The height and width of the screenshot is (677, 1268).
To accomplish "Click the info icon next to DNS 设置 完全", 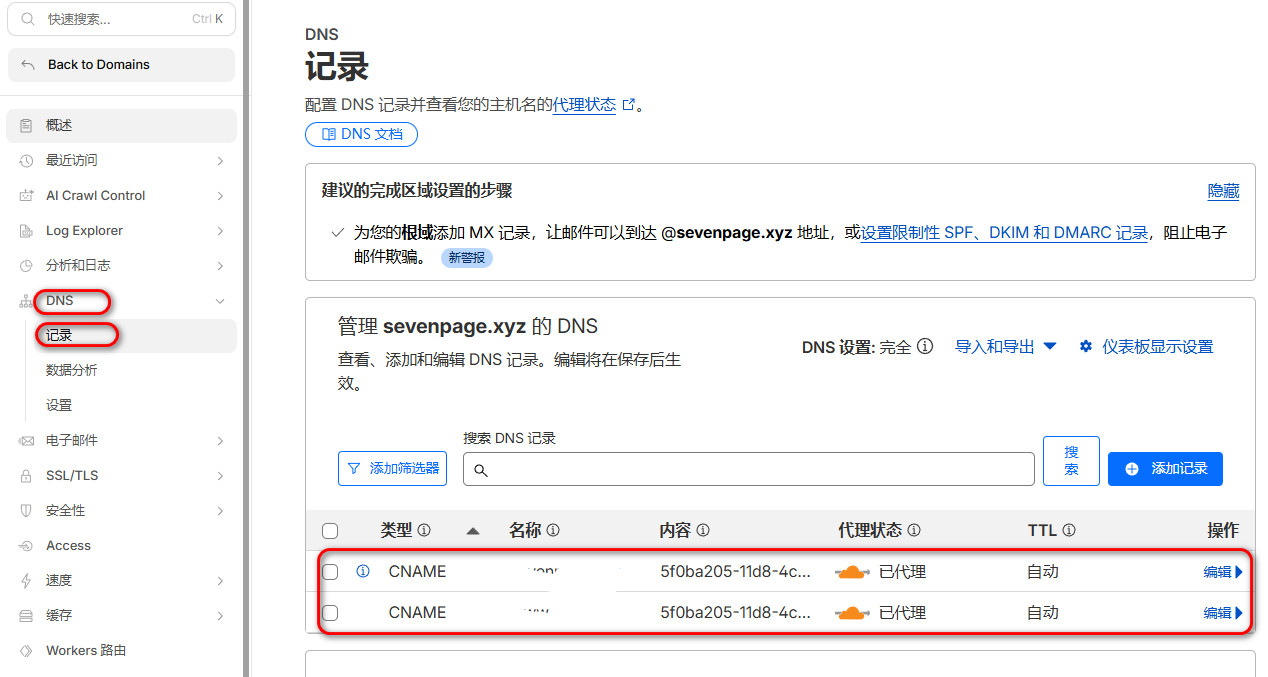I will tap(925, 347).
